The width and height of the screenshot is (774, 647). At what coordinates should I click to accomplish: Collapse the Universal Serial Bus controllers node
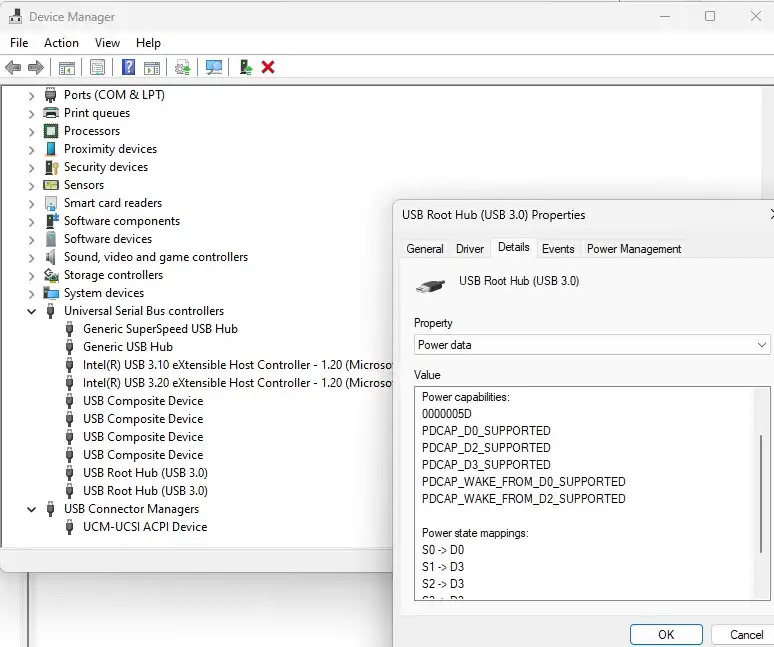[x=31, y=311]
